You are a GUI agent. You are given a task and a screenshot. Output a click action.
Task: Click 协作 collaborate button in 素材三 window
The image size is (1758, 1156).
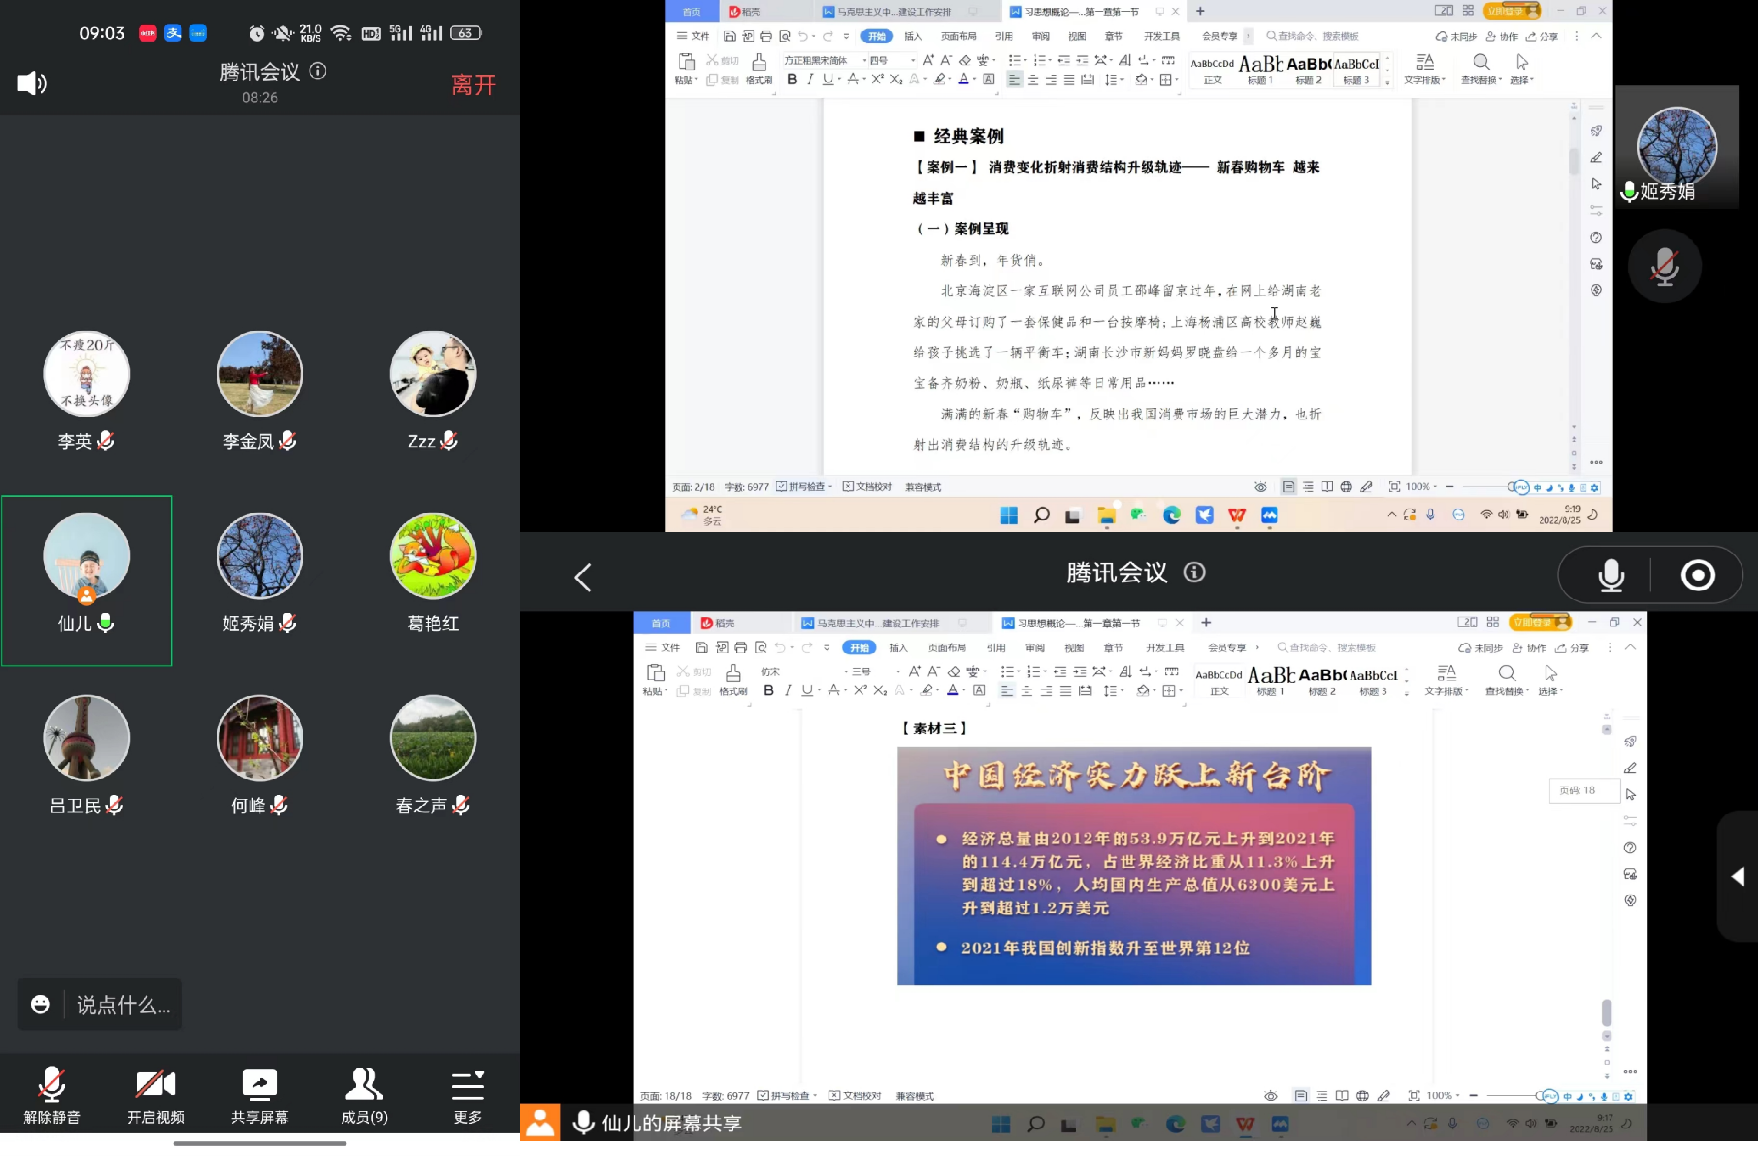click(x=1529, y=648)
